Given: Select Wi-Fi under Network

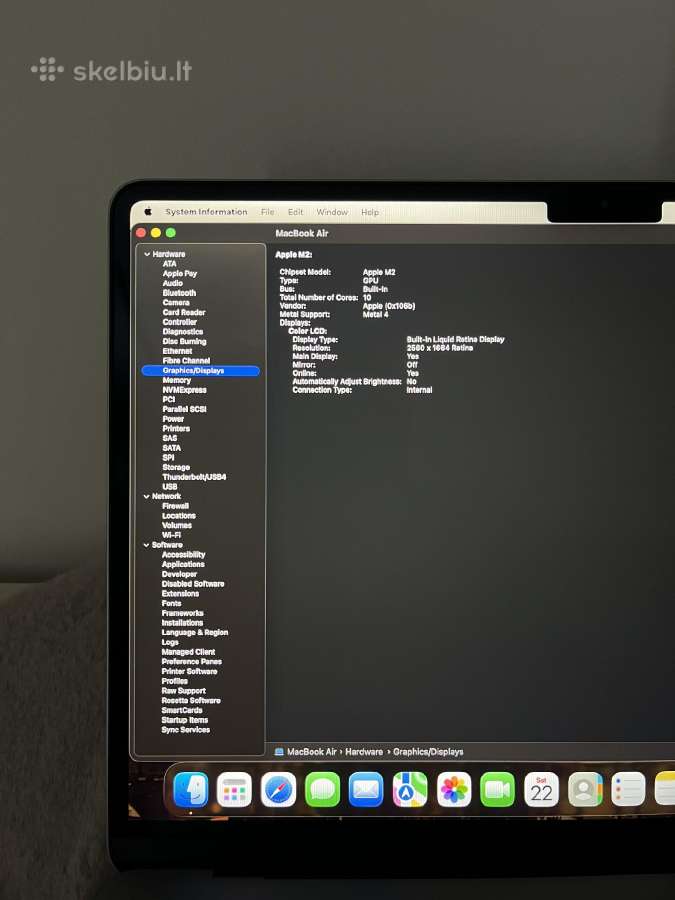Looking at the screenshot, I should click(171, 535).
